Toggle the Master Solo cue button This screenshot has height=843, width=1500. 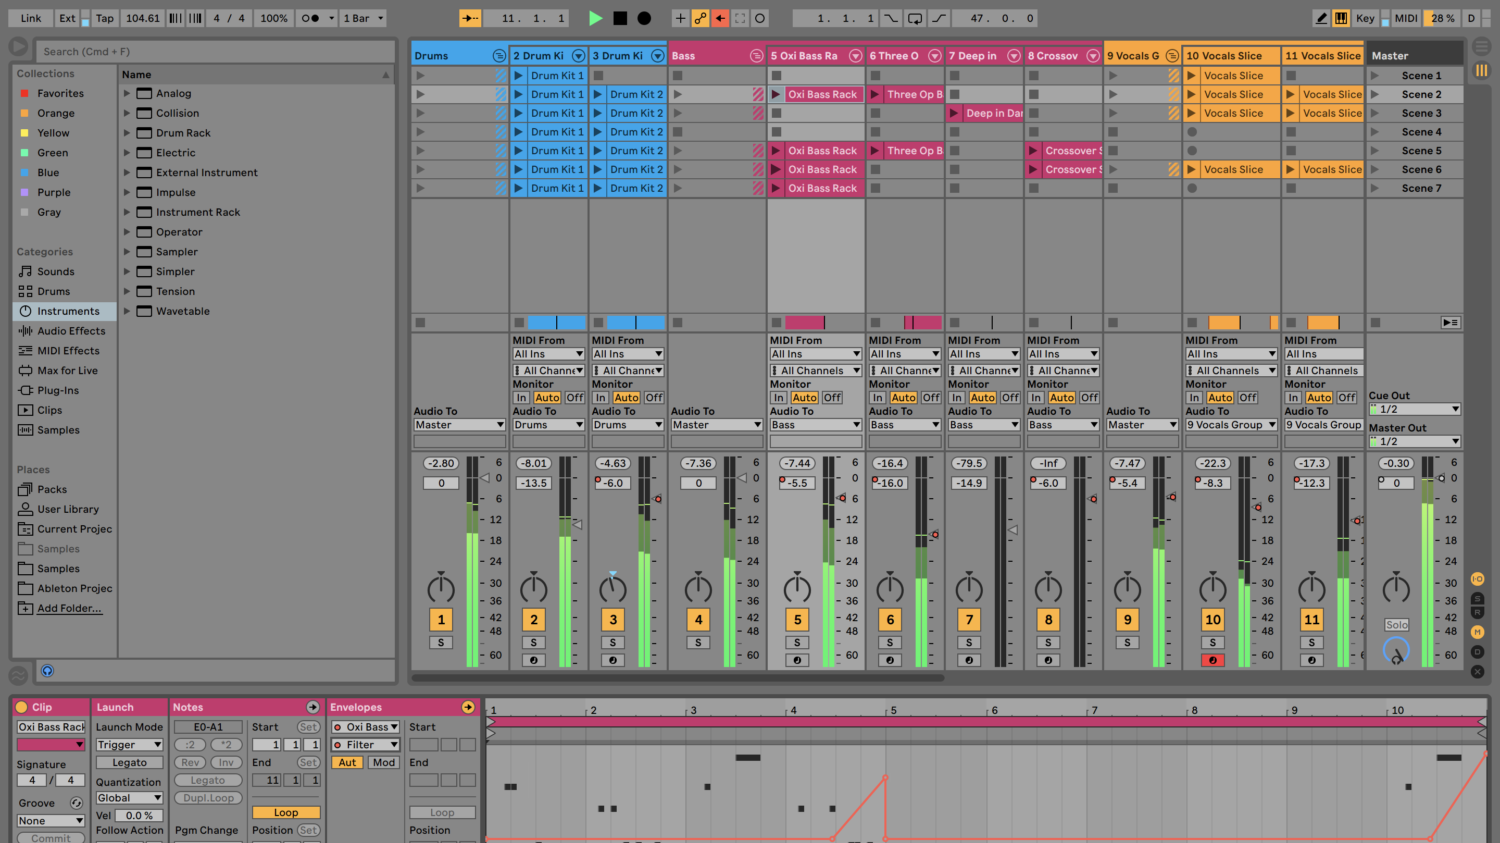click(1396, 625)
